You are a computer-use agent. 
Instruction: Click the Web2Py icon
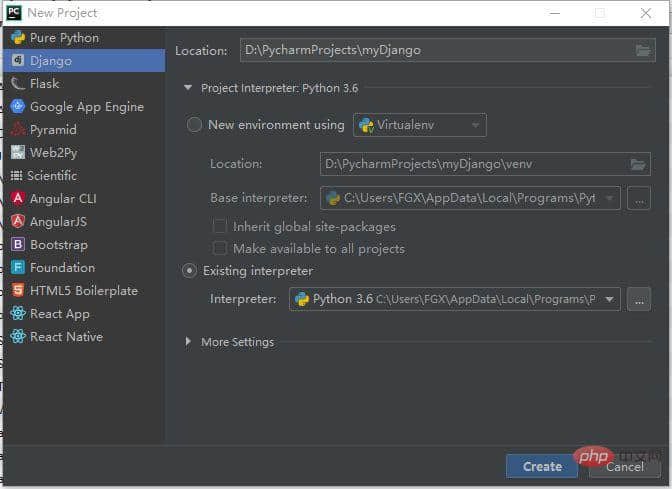(18, 152)
